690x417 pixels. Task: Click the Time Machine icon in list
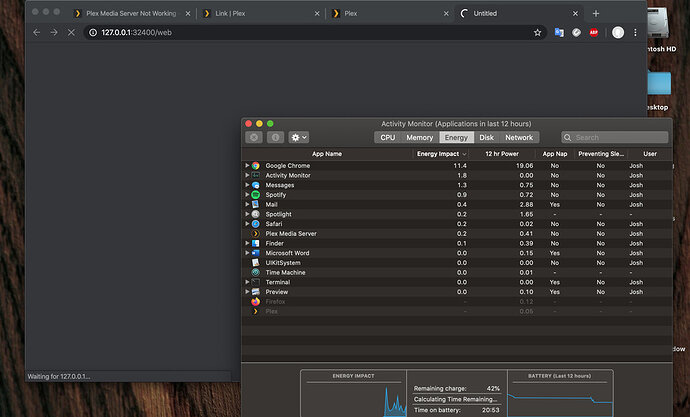[256, 272]
